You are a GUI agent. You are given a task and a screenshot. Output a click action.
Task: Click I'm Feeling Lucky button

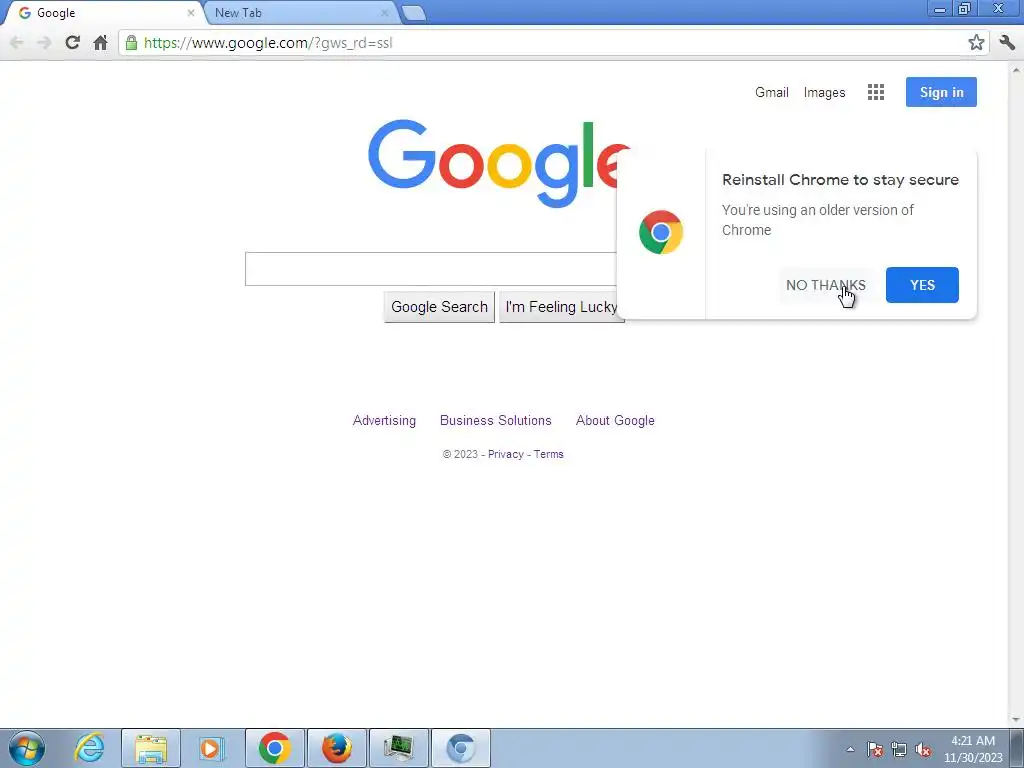(562, 307)
